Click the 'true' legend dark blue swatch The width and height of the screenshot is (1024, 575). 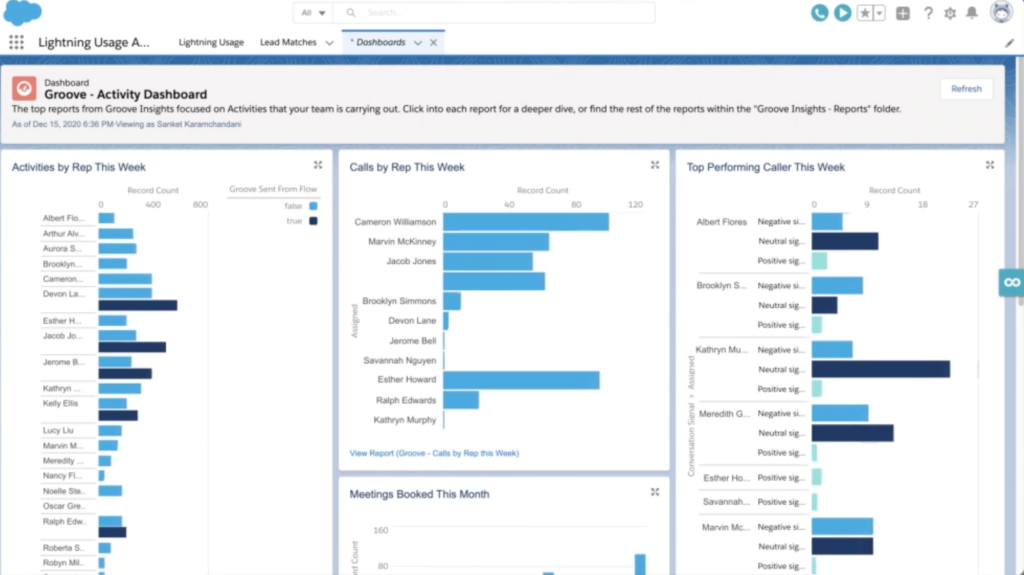[x=313, y=221]
